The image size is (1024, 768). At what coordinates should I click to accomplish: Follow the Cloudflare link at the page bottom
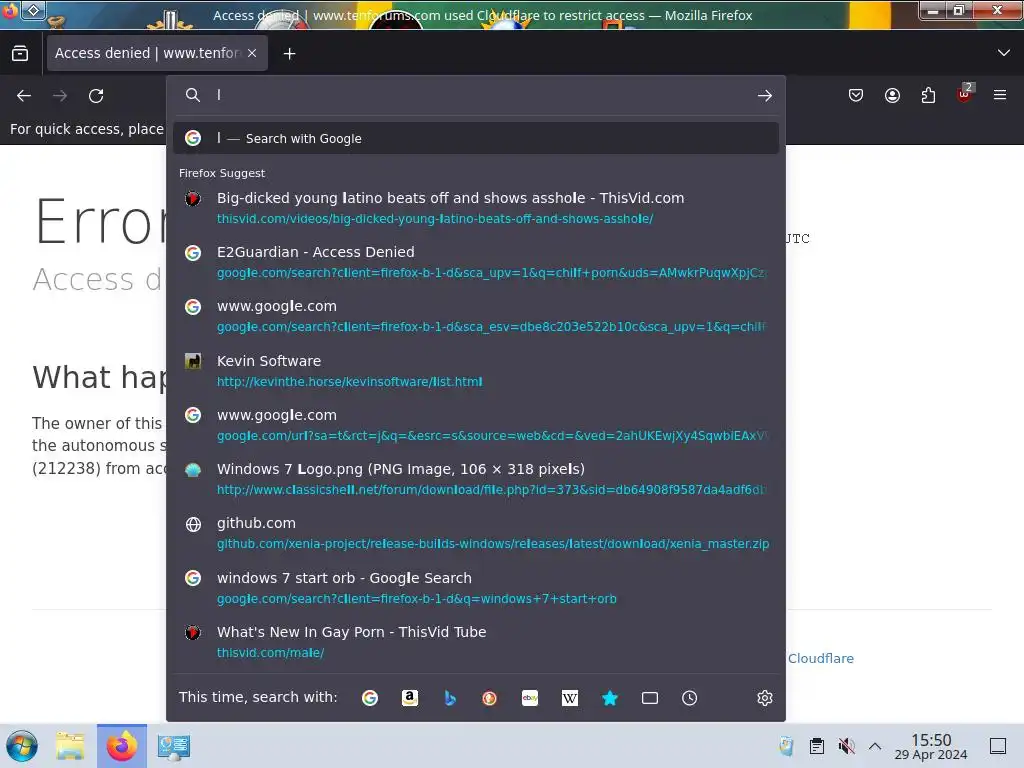tap(820, 658)
